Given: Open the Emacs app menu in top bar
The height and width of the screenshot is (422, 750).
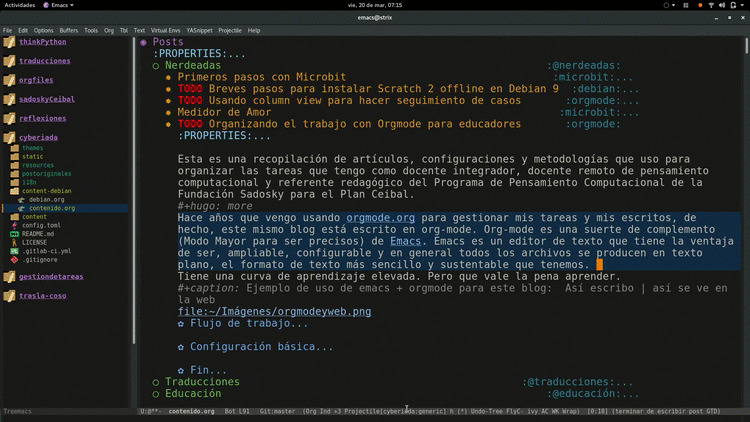Looking at the screenshot, I should pos(59,5).
